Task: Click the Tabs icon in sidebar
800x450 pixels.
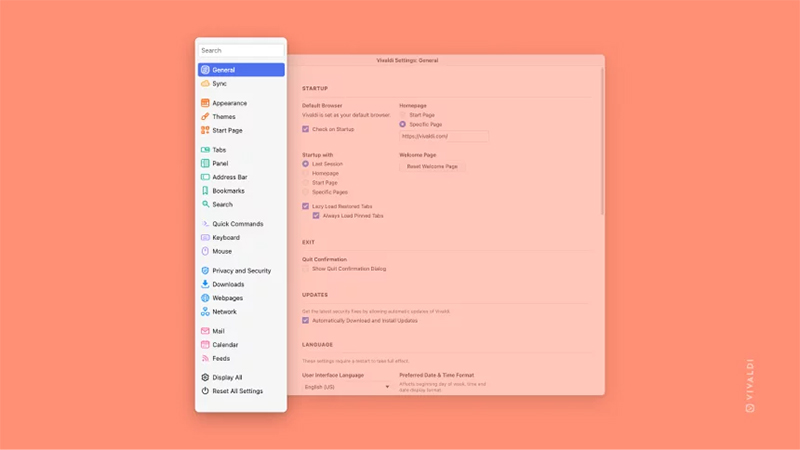Action: tap(205, 150)
